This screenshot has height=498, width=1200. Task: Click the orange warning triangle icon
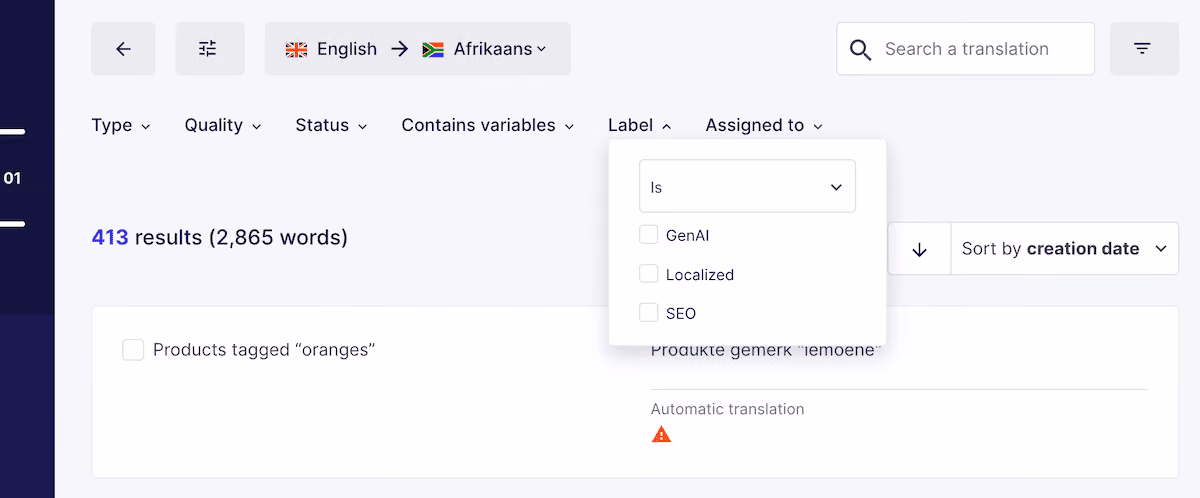point(661,434)
